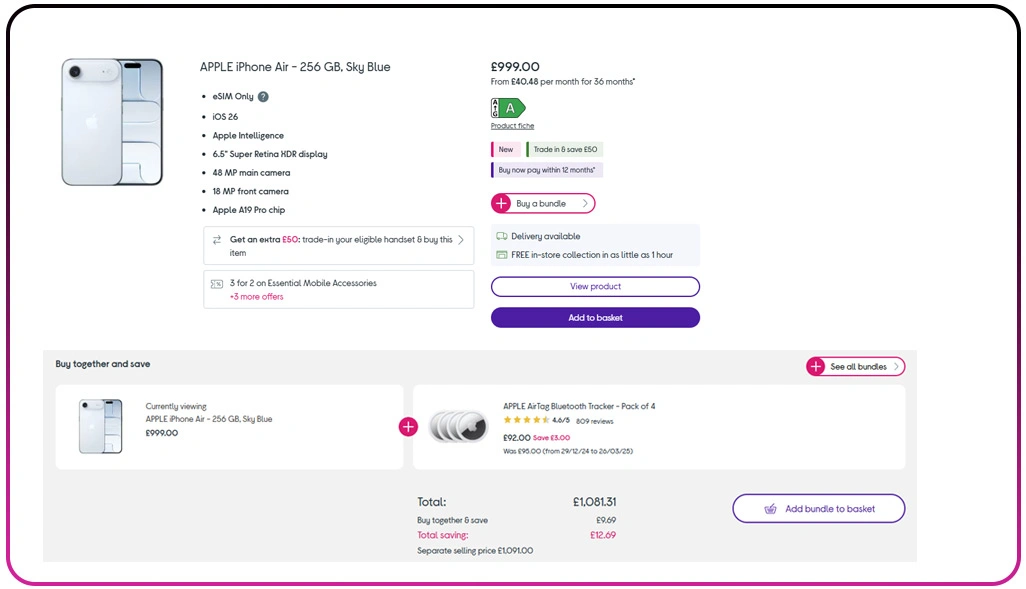1026x589 pixels.
Task: Click View product
Action: pos(594,286)
